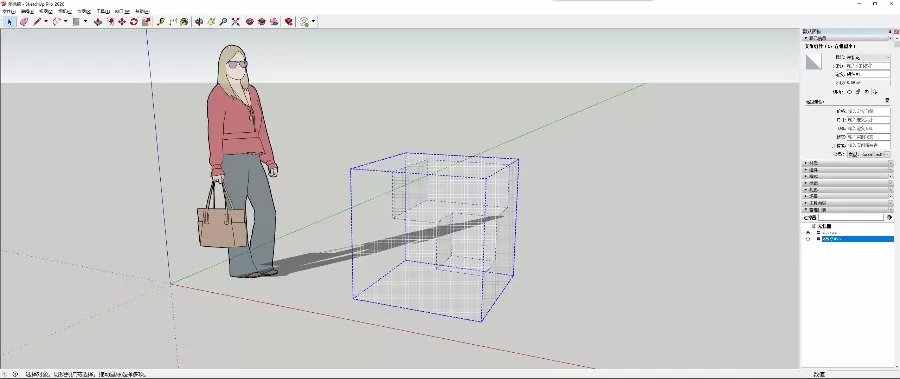Click the tray pin icon
The height and width of the screenshot is (379, 900).
tap(890, 32)
